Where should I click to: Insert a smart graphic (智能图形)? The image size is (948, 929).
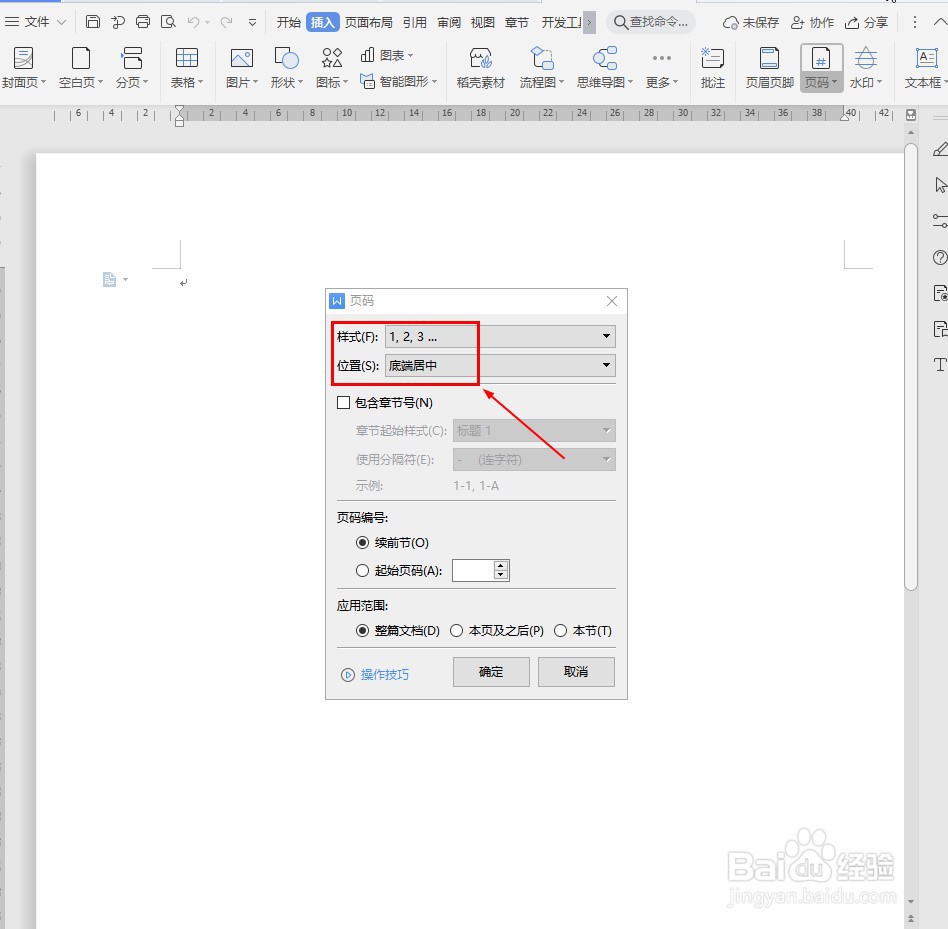pyautogui.click(x=398, y=81)
